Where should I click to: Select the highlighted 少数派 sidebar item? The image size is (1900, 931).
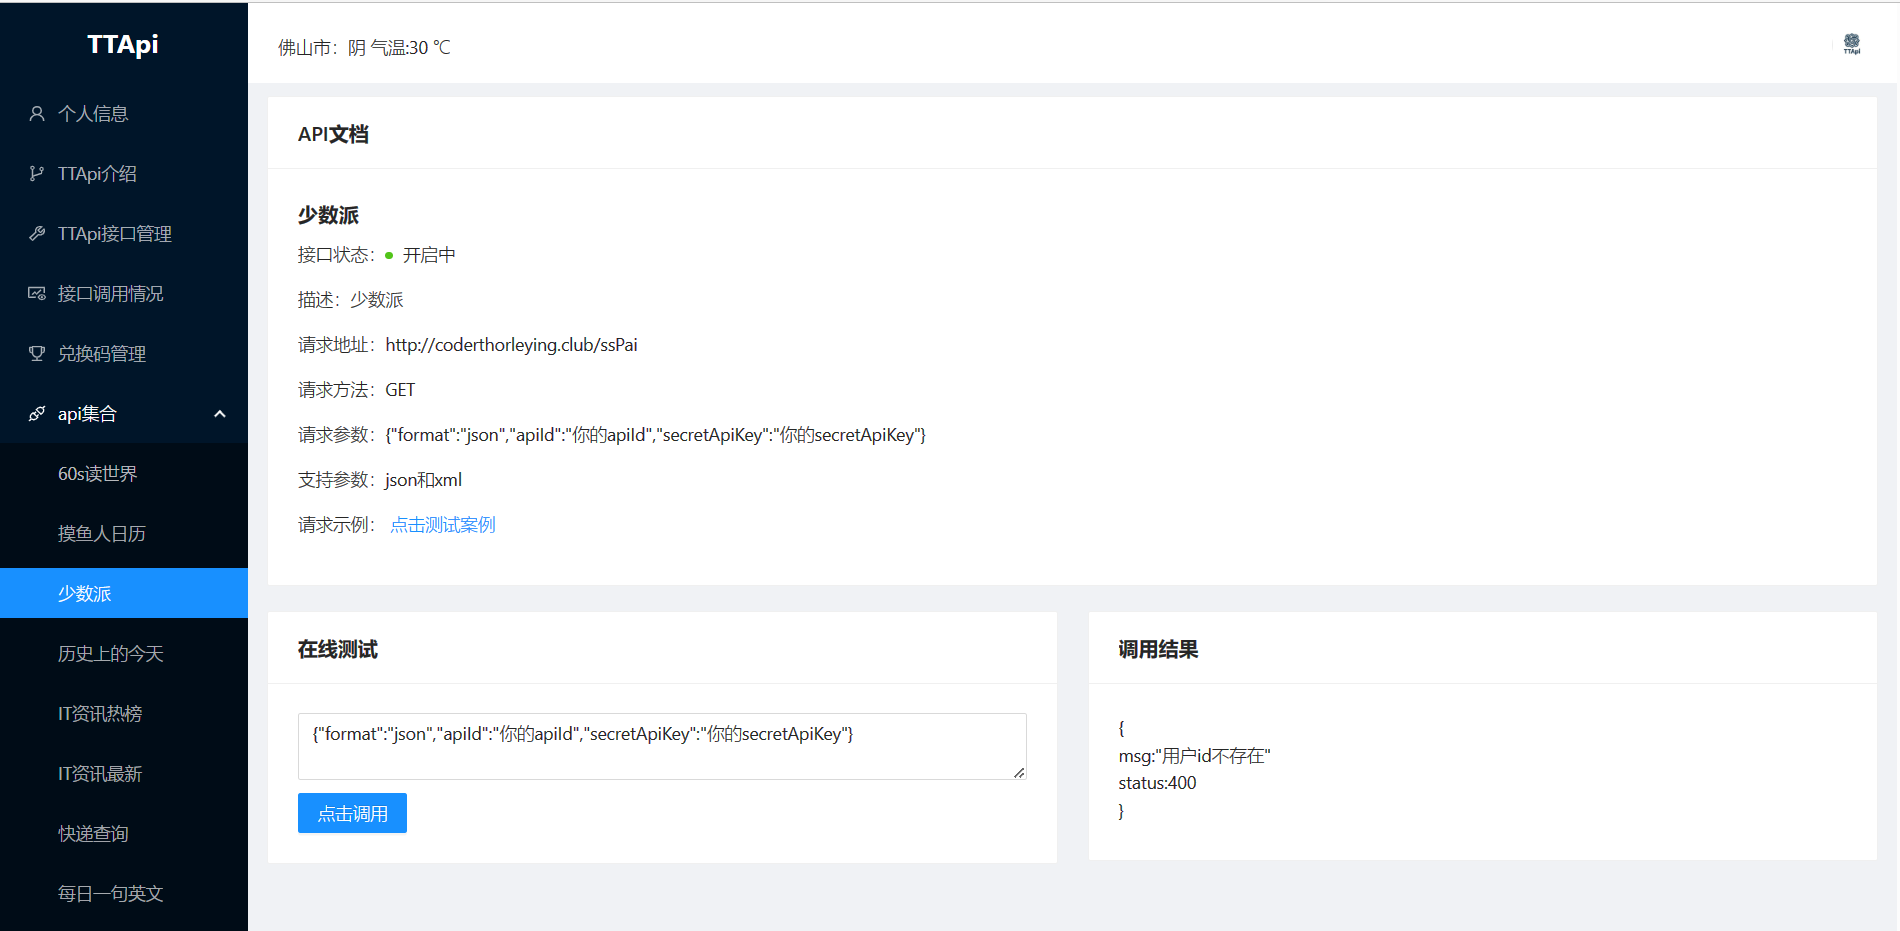pos(124,593)
